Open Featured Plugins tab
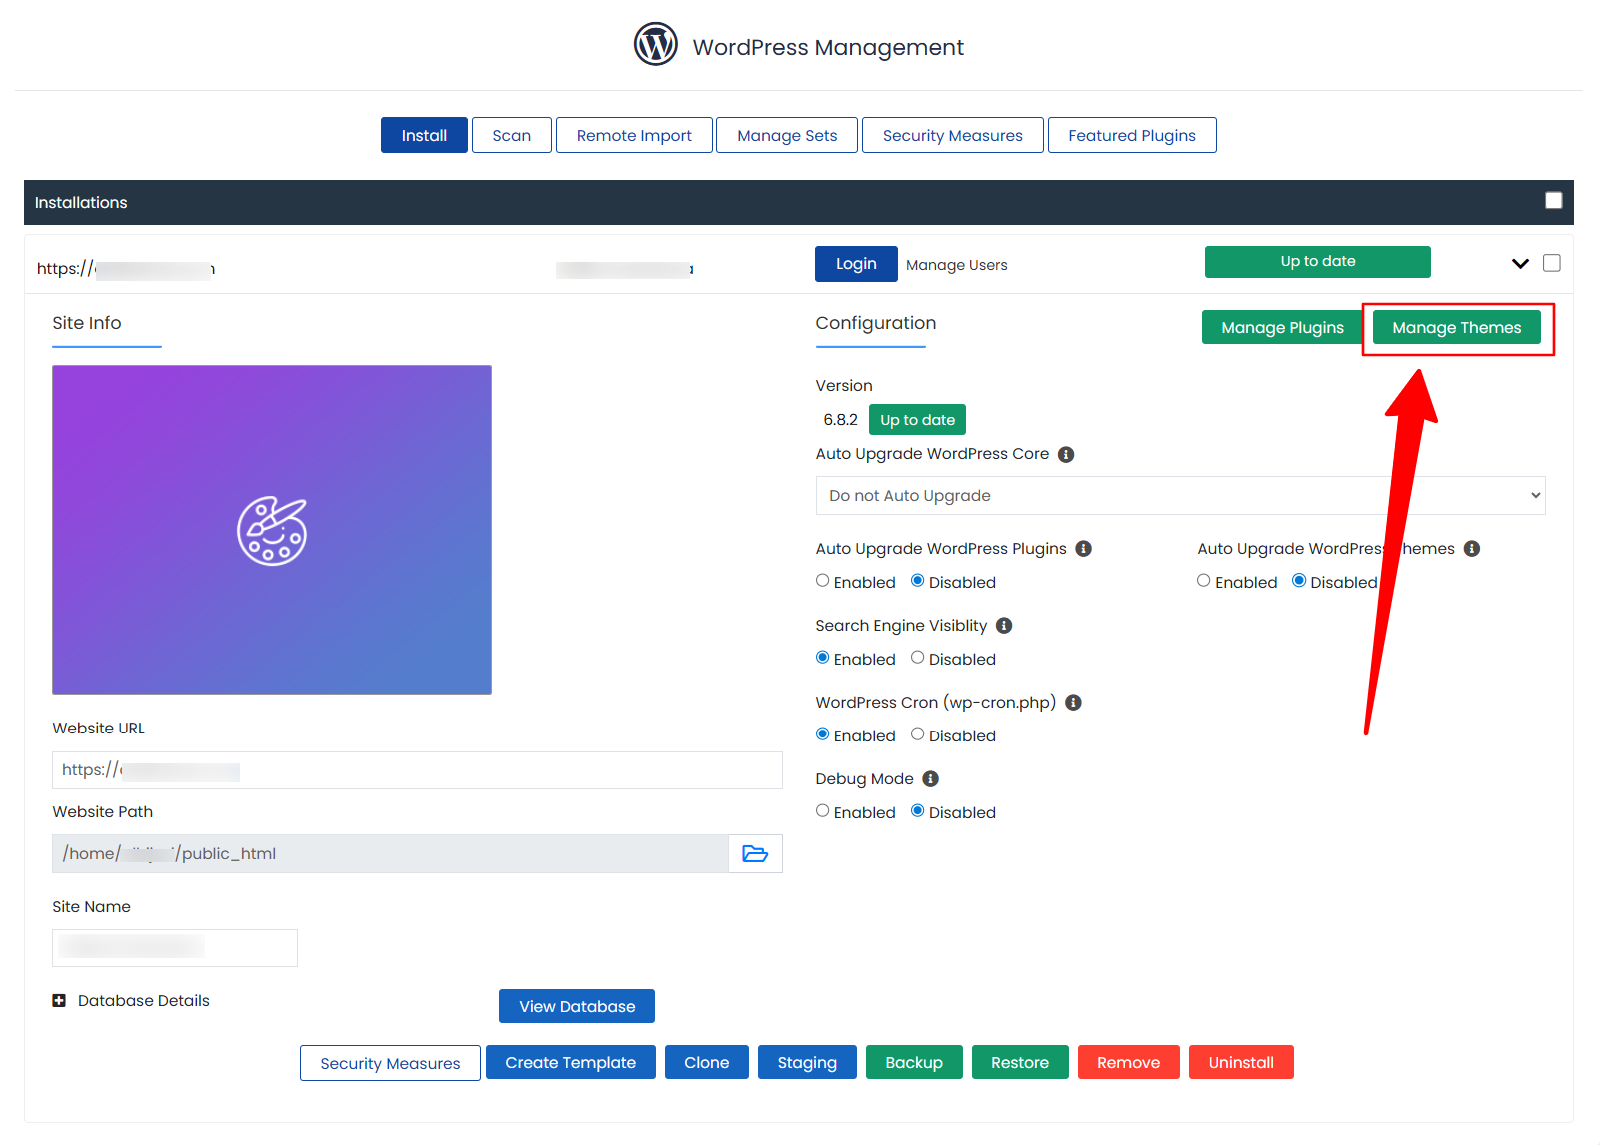The height and width of the screenshot is (1145, 1600). pyautogui.click(x=1132, y=135)
